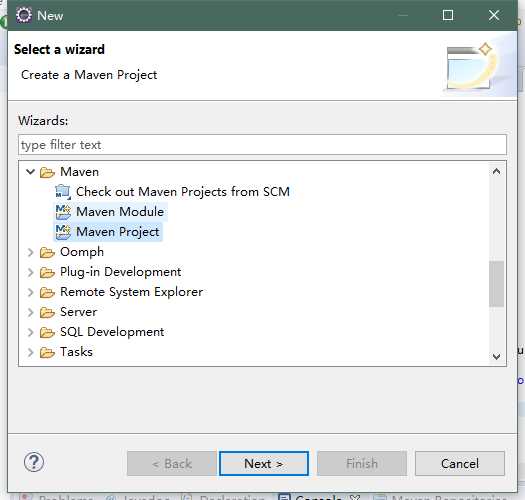
Task: Click the Cancel button
Action: pos(460,463)
